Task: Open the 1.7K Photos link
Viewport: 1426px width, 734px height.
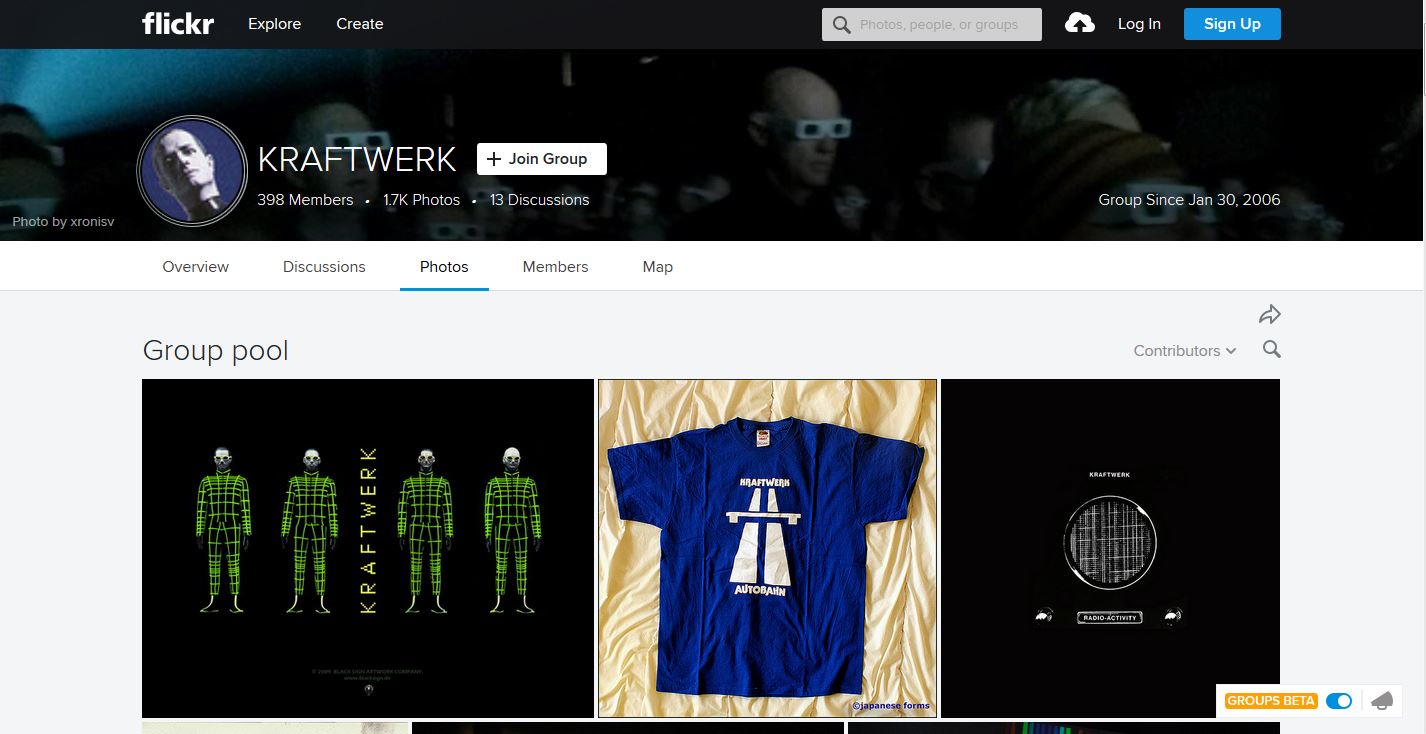Action: point(422,200)
